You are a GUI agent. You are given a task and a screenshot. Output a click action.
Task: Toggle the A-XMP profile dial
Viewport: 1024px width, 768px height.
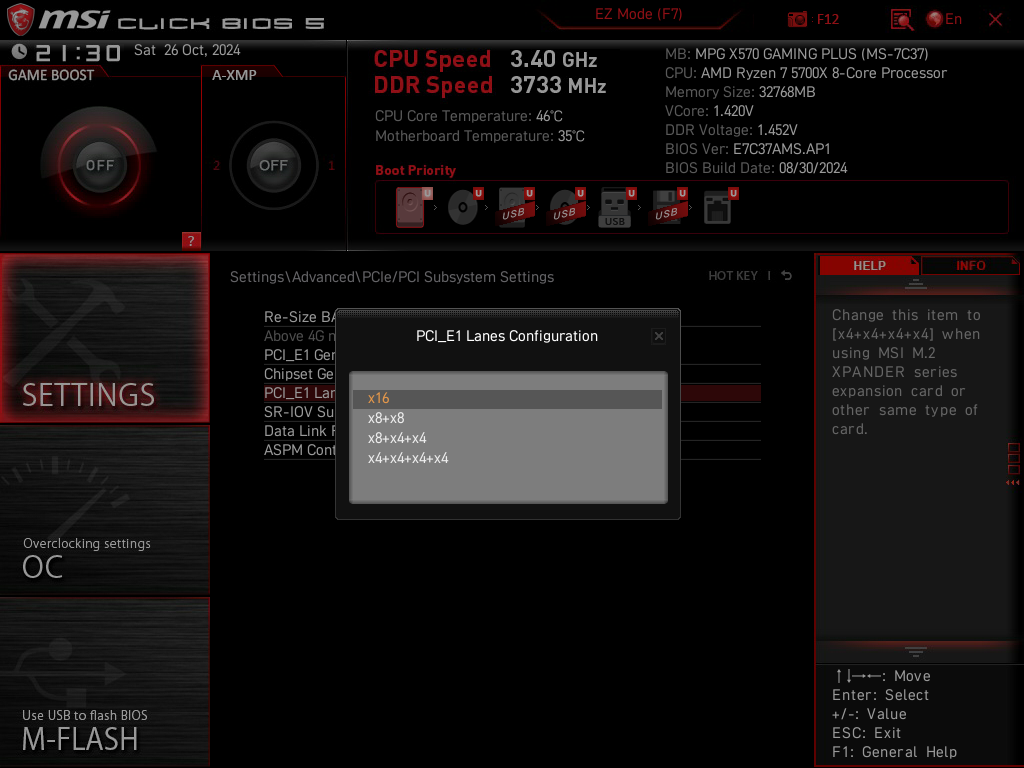point(273,165)
